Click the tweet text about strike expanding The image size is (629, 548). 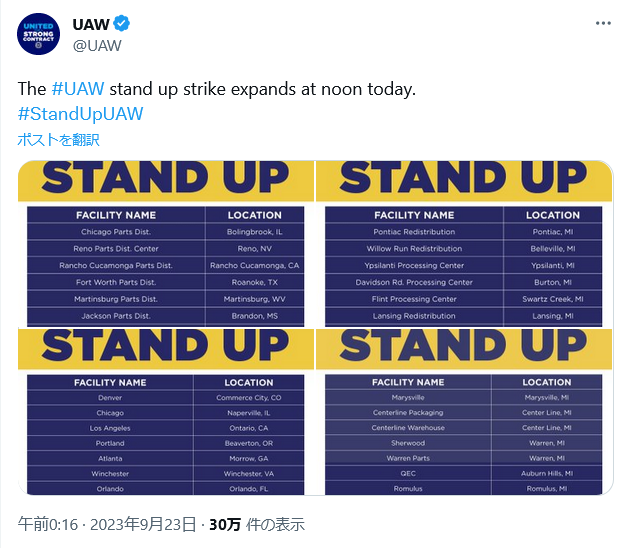[217, 89]
